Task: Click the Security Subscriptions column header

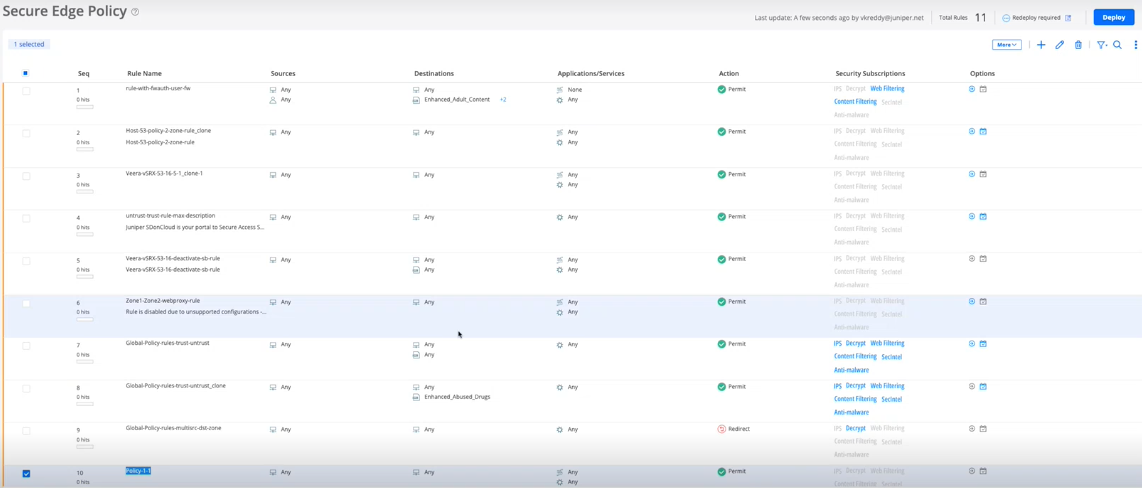Action: pos(870,73)
